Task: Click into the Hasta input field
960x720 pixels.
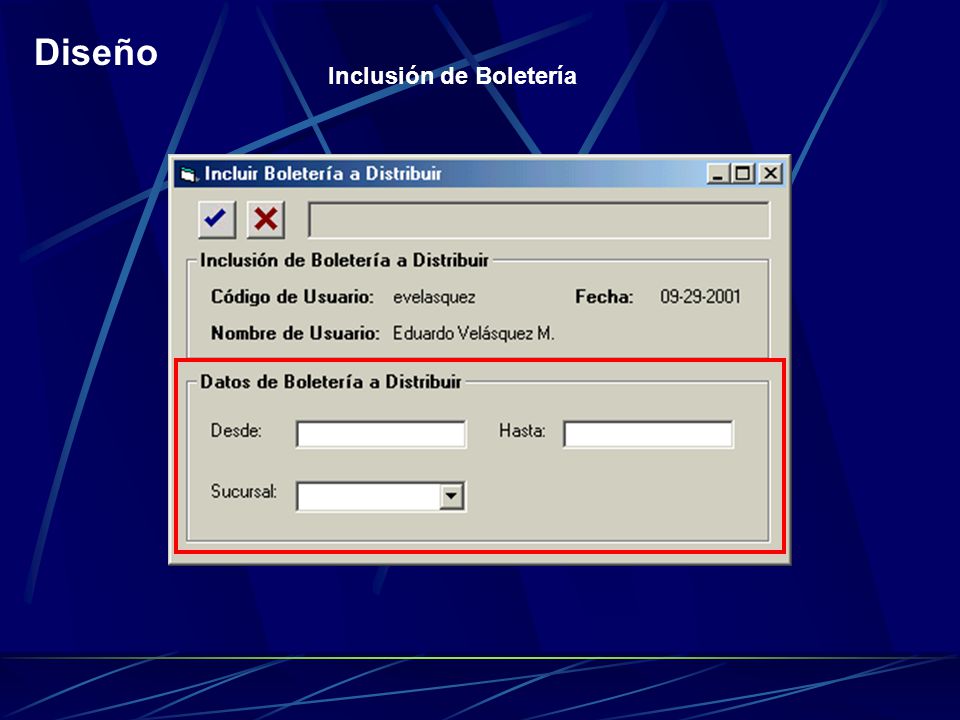Action: tap(648, 434)
